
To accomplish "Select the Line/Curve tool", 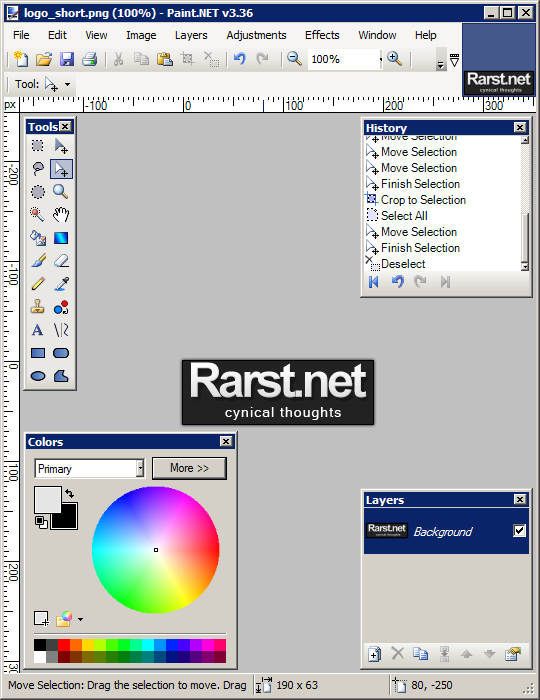I will coord(61,330).
